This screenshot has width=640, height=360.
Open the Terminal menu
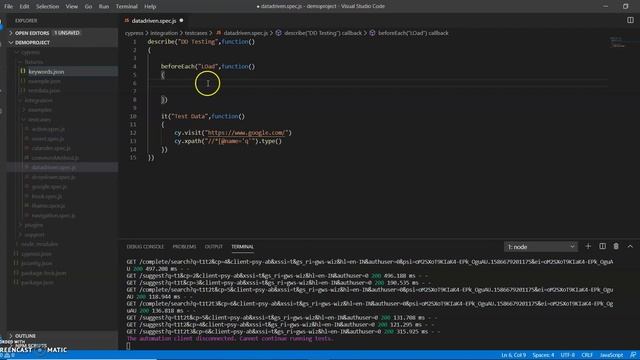pyautogui.click(x=127, y=6)
